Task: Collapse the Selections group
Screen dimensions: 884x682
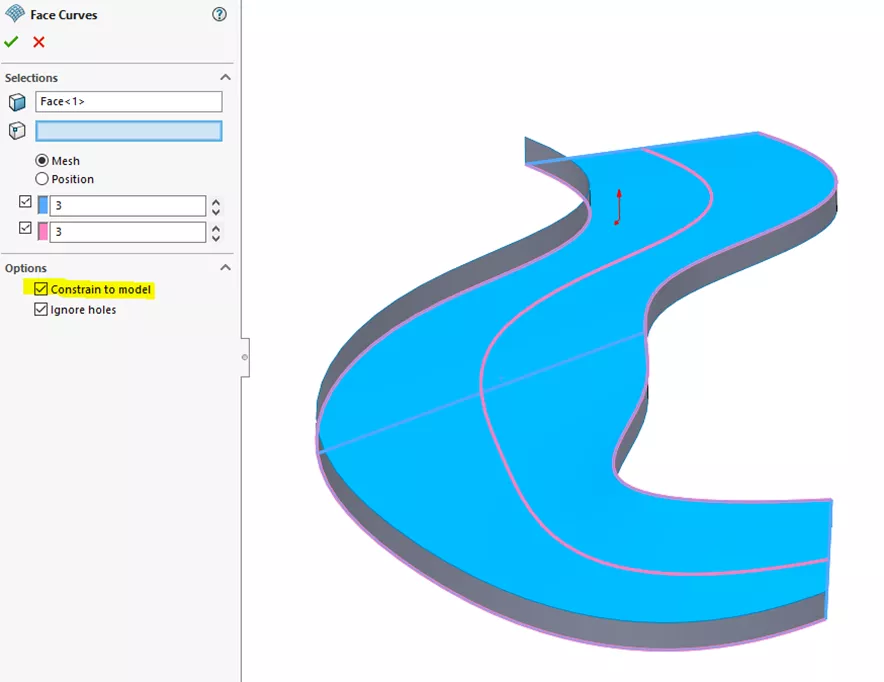Action: pyautogui.click(x=226, y=77)
